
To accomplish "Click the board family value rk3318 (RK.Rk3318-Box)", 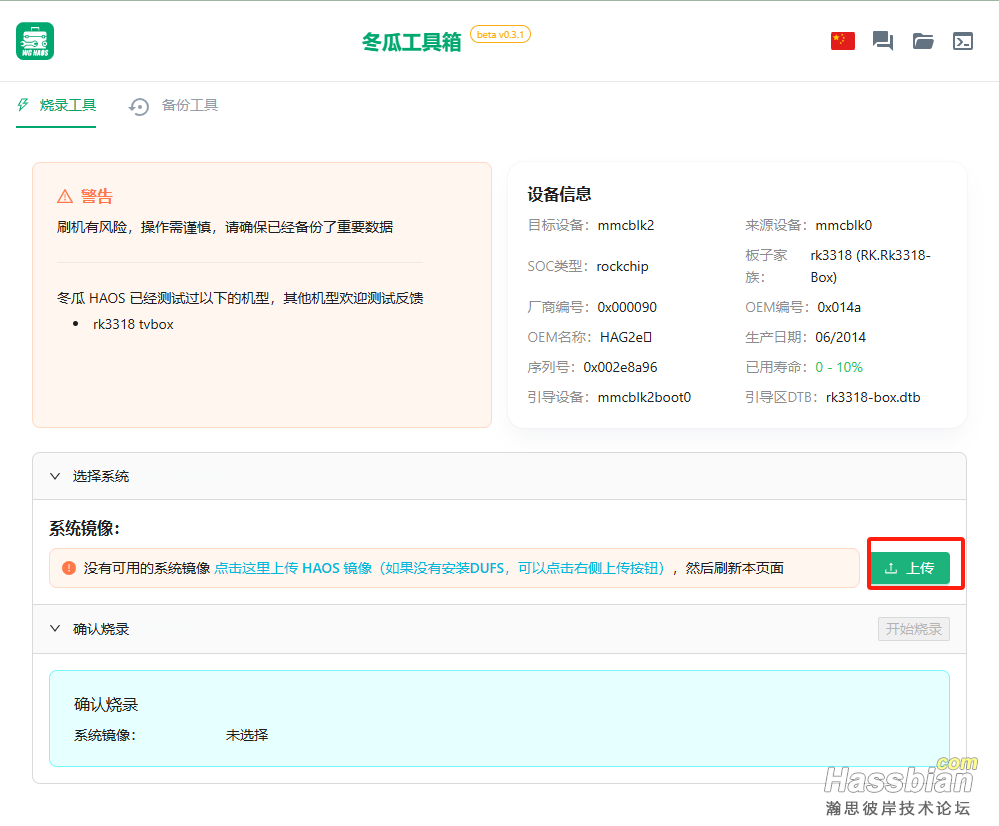I will coord(870,266).
